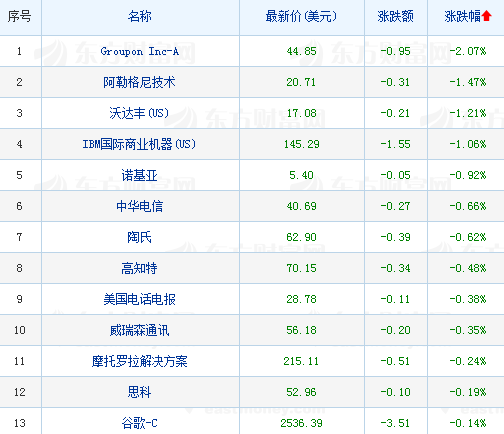Click row number 7
The image size is (504, 434).
(x=20, y=237)
